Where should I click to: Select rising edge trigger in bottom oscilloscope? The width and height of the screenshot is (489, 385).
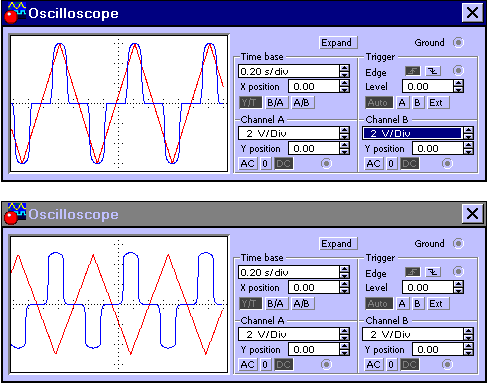click(413, 272)
